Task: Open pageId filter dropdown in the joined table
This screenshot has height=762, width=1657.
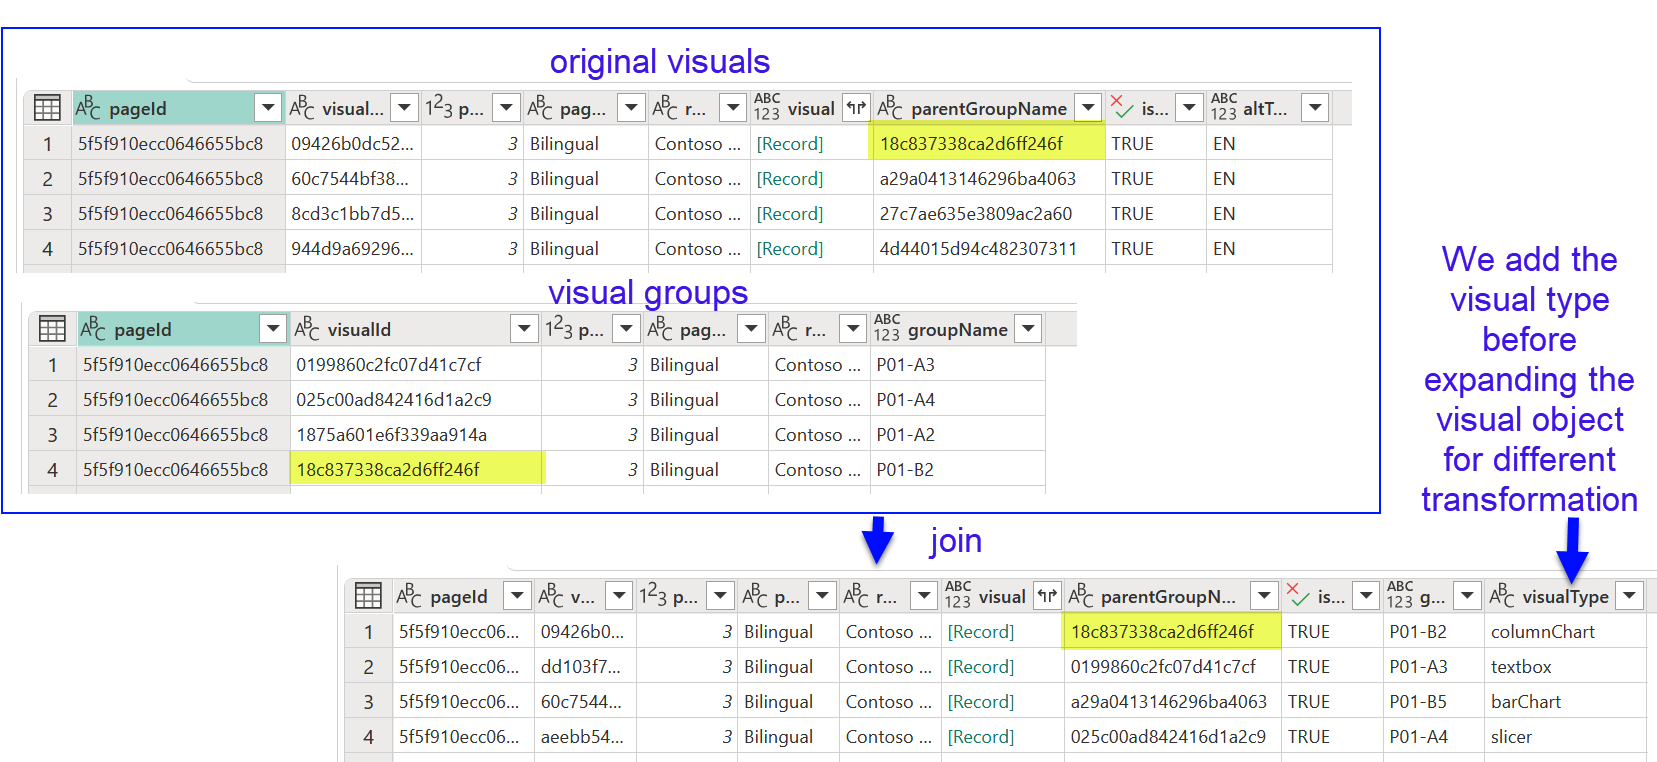Action: click(x=516, y=596)
